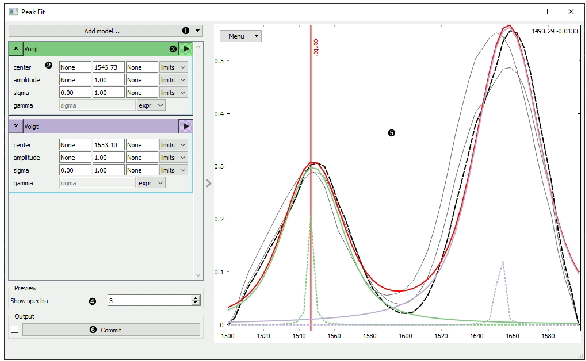Click purple model's amplitude maximum field
The width and height of the screenshot is (586, 361).
pos(142,157)
